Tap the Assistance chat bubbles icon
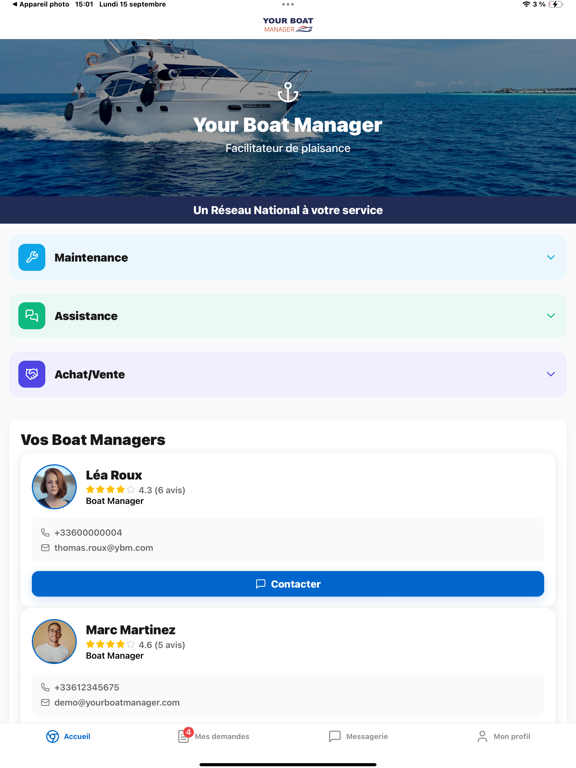The width and height of the screenshot is (576, 768). tap(32, 315)
